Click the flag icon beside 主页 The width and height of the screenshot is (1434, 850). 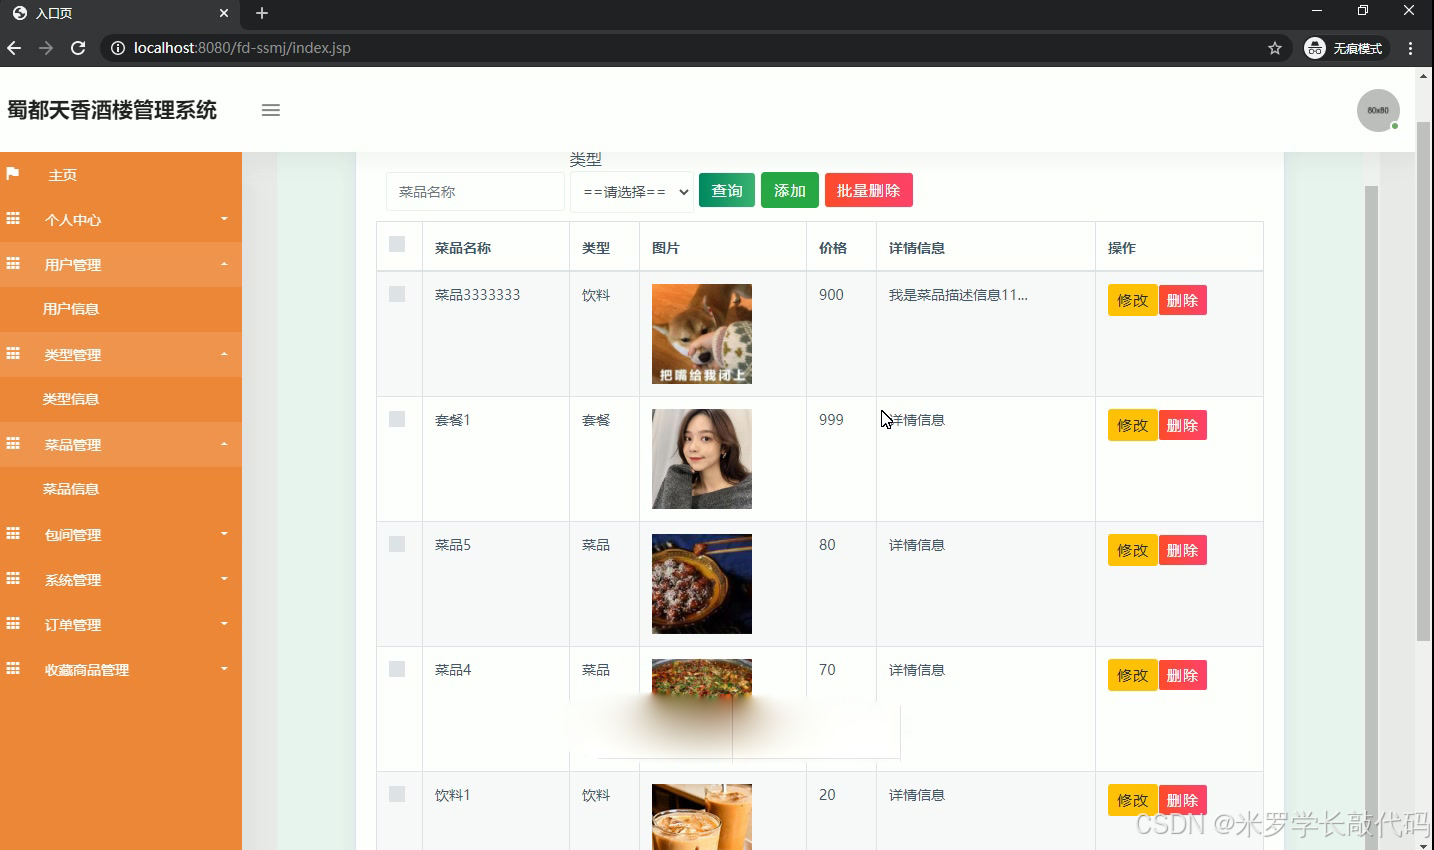(x=14, y=174)
